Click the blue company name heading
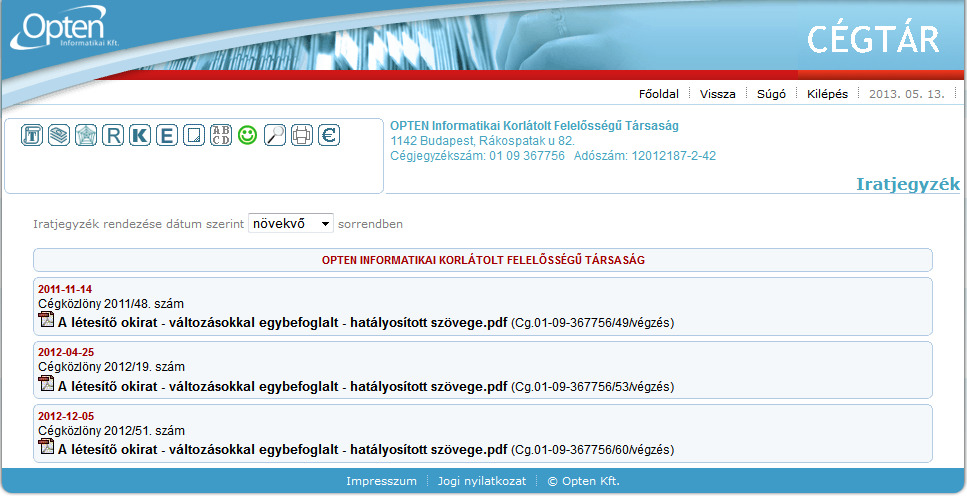 (534, 125)
